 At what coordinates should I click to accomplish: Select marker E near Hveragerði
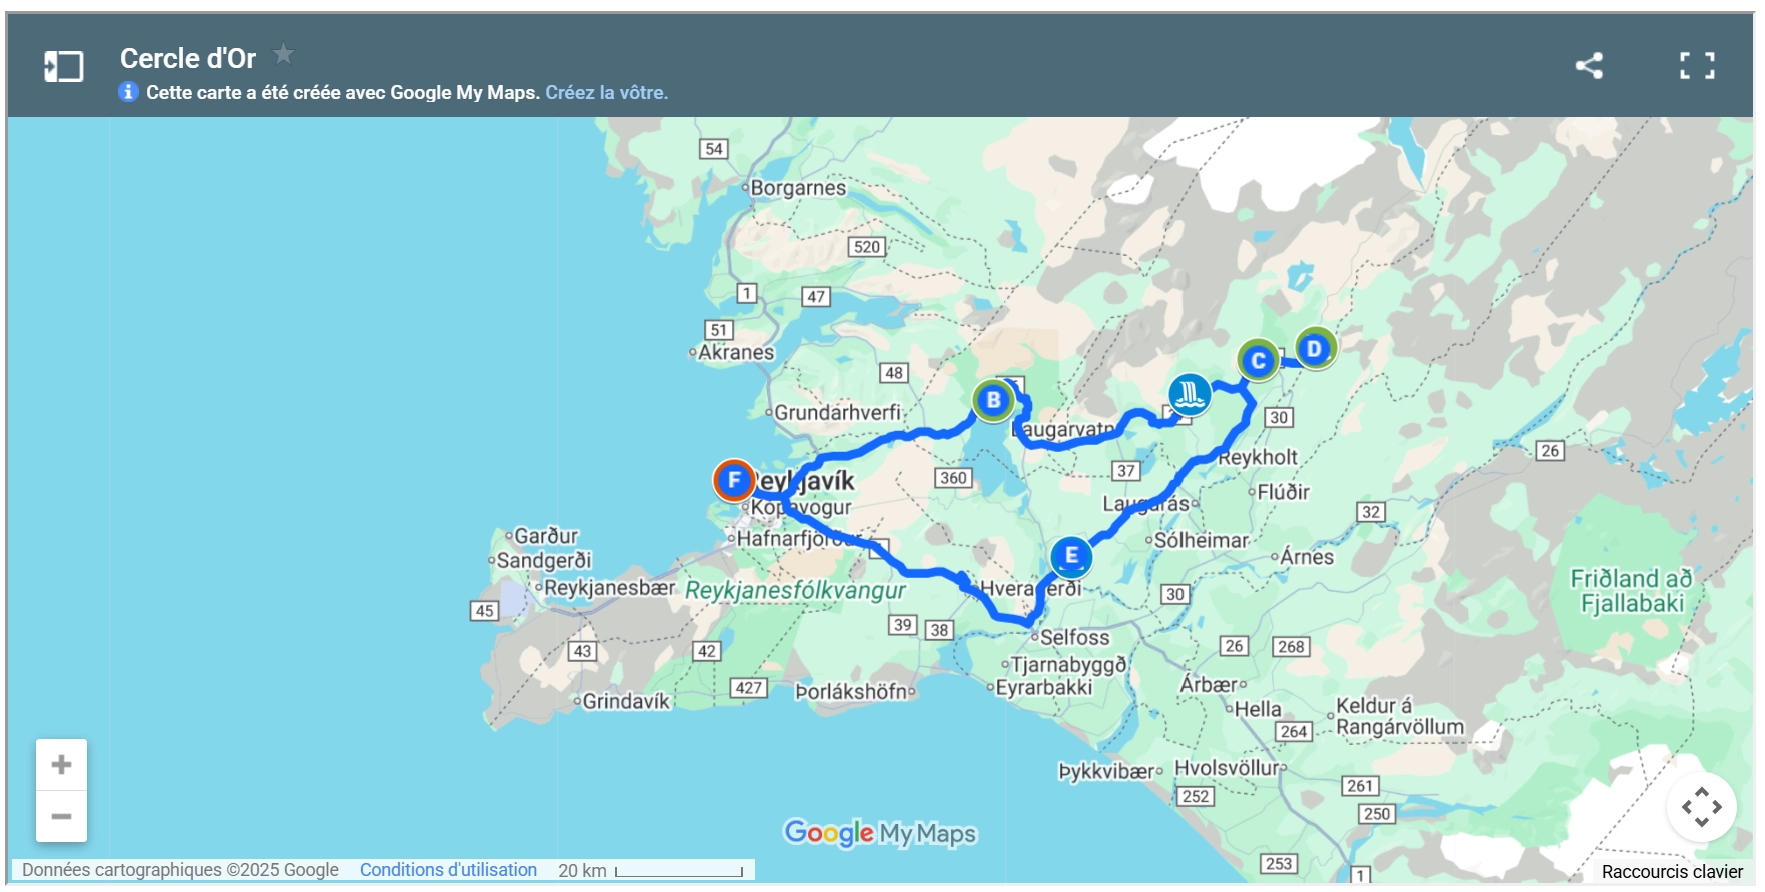[1071, 555]
